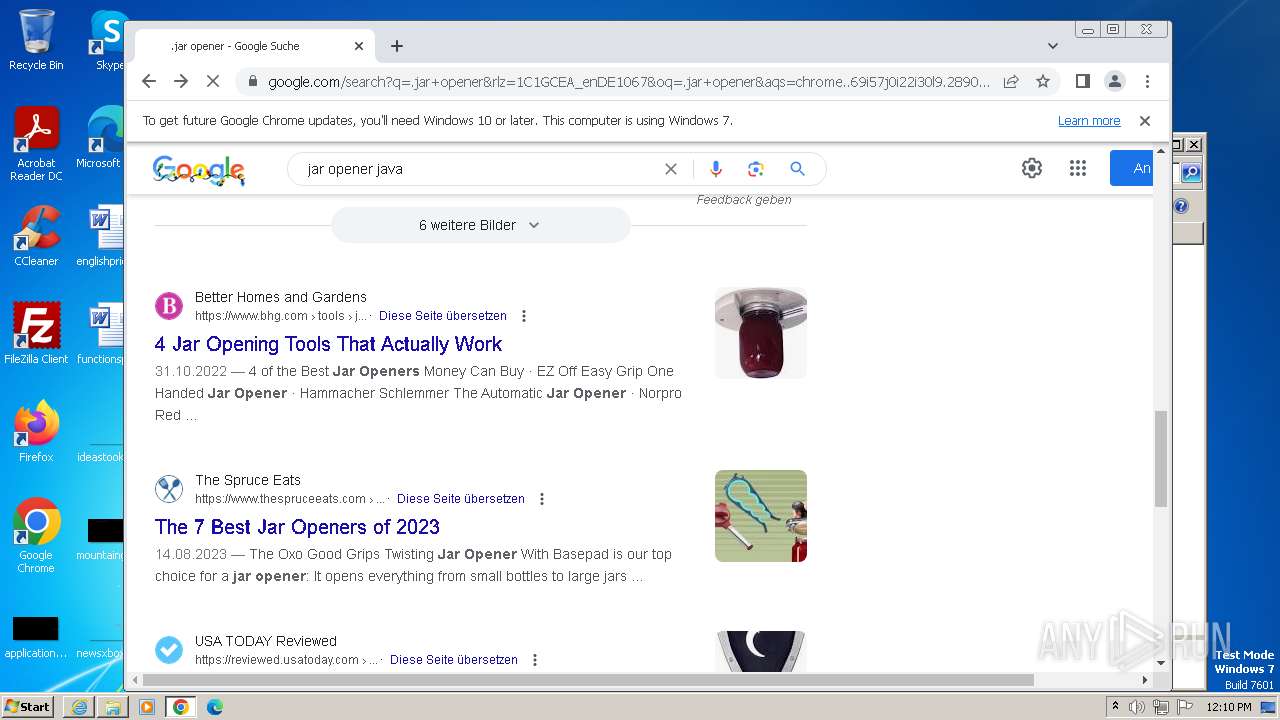Launch Internet Explorer from the taskbar
Image resolution: width=1280 pixels, height=720 pixels.
coord(79,707)
